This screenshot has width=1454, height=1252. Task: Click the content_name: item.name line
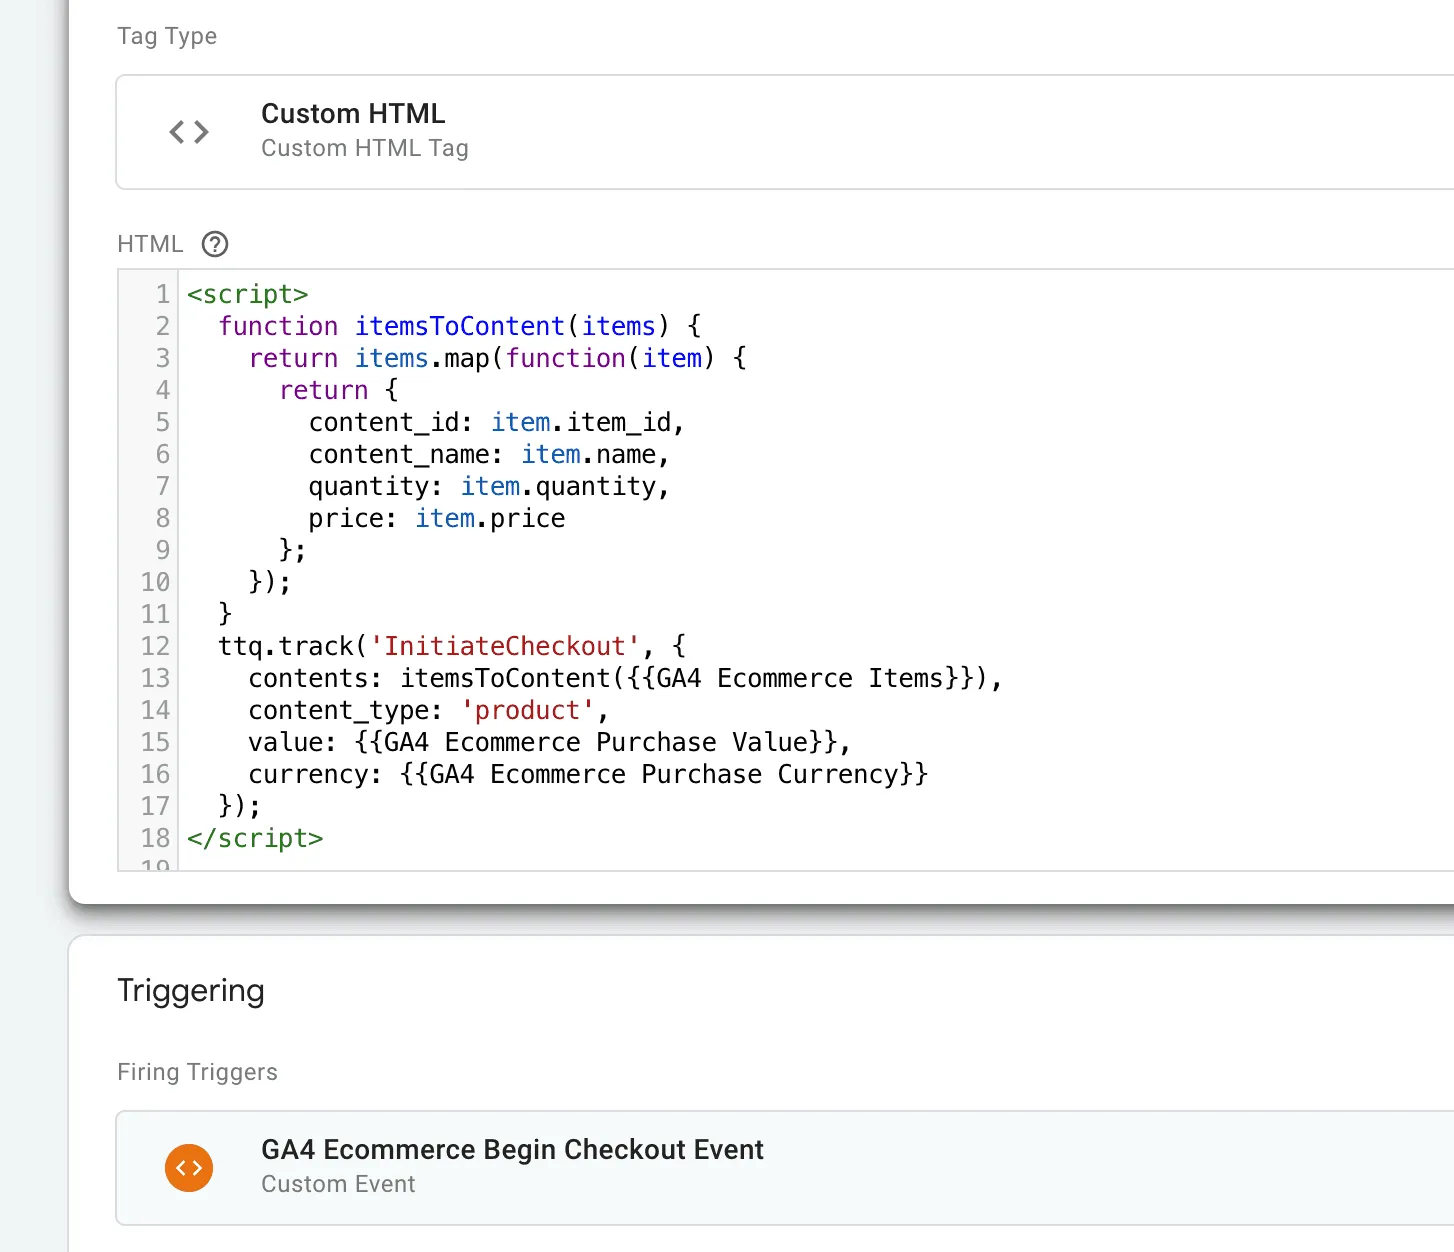coord(489,454)
